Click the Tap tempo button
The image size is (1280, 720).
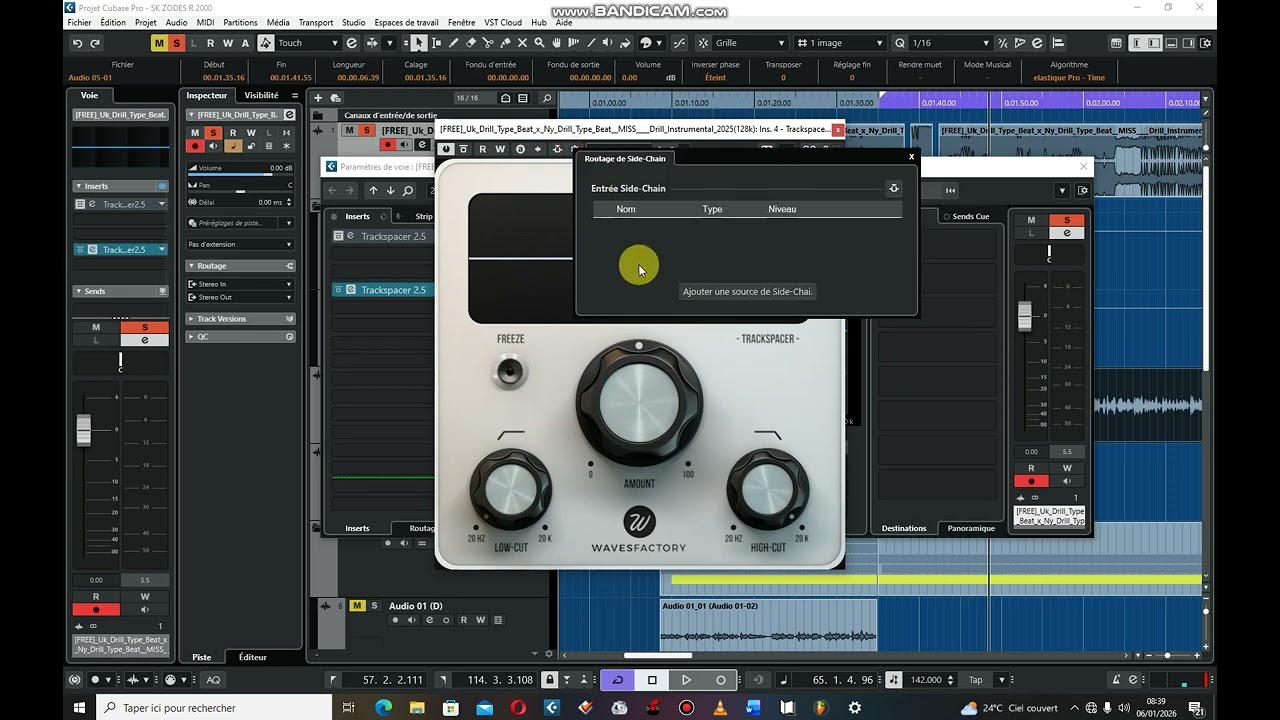pyautogui.click(x=975, y=680)
